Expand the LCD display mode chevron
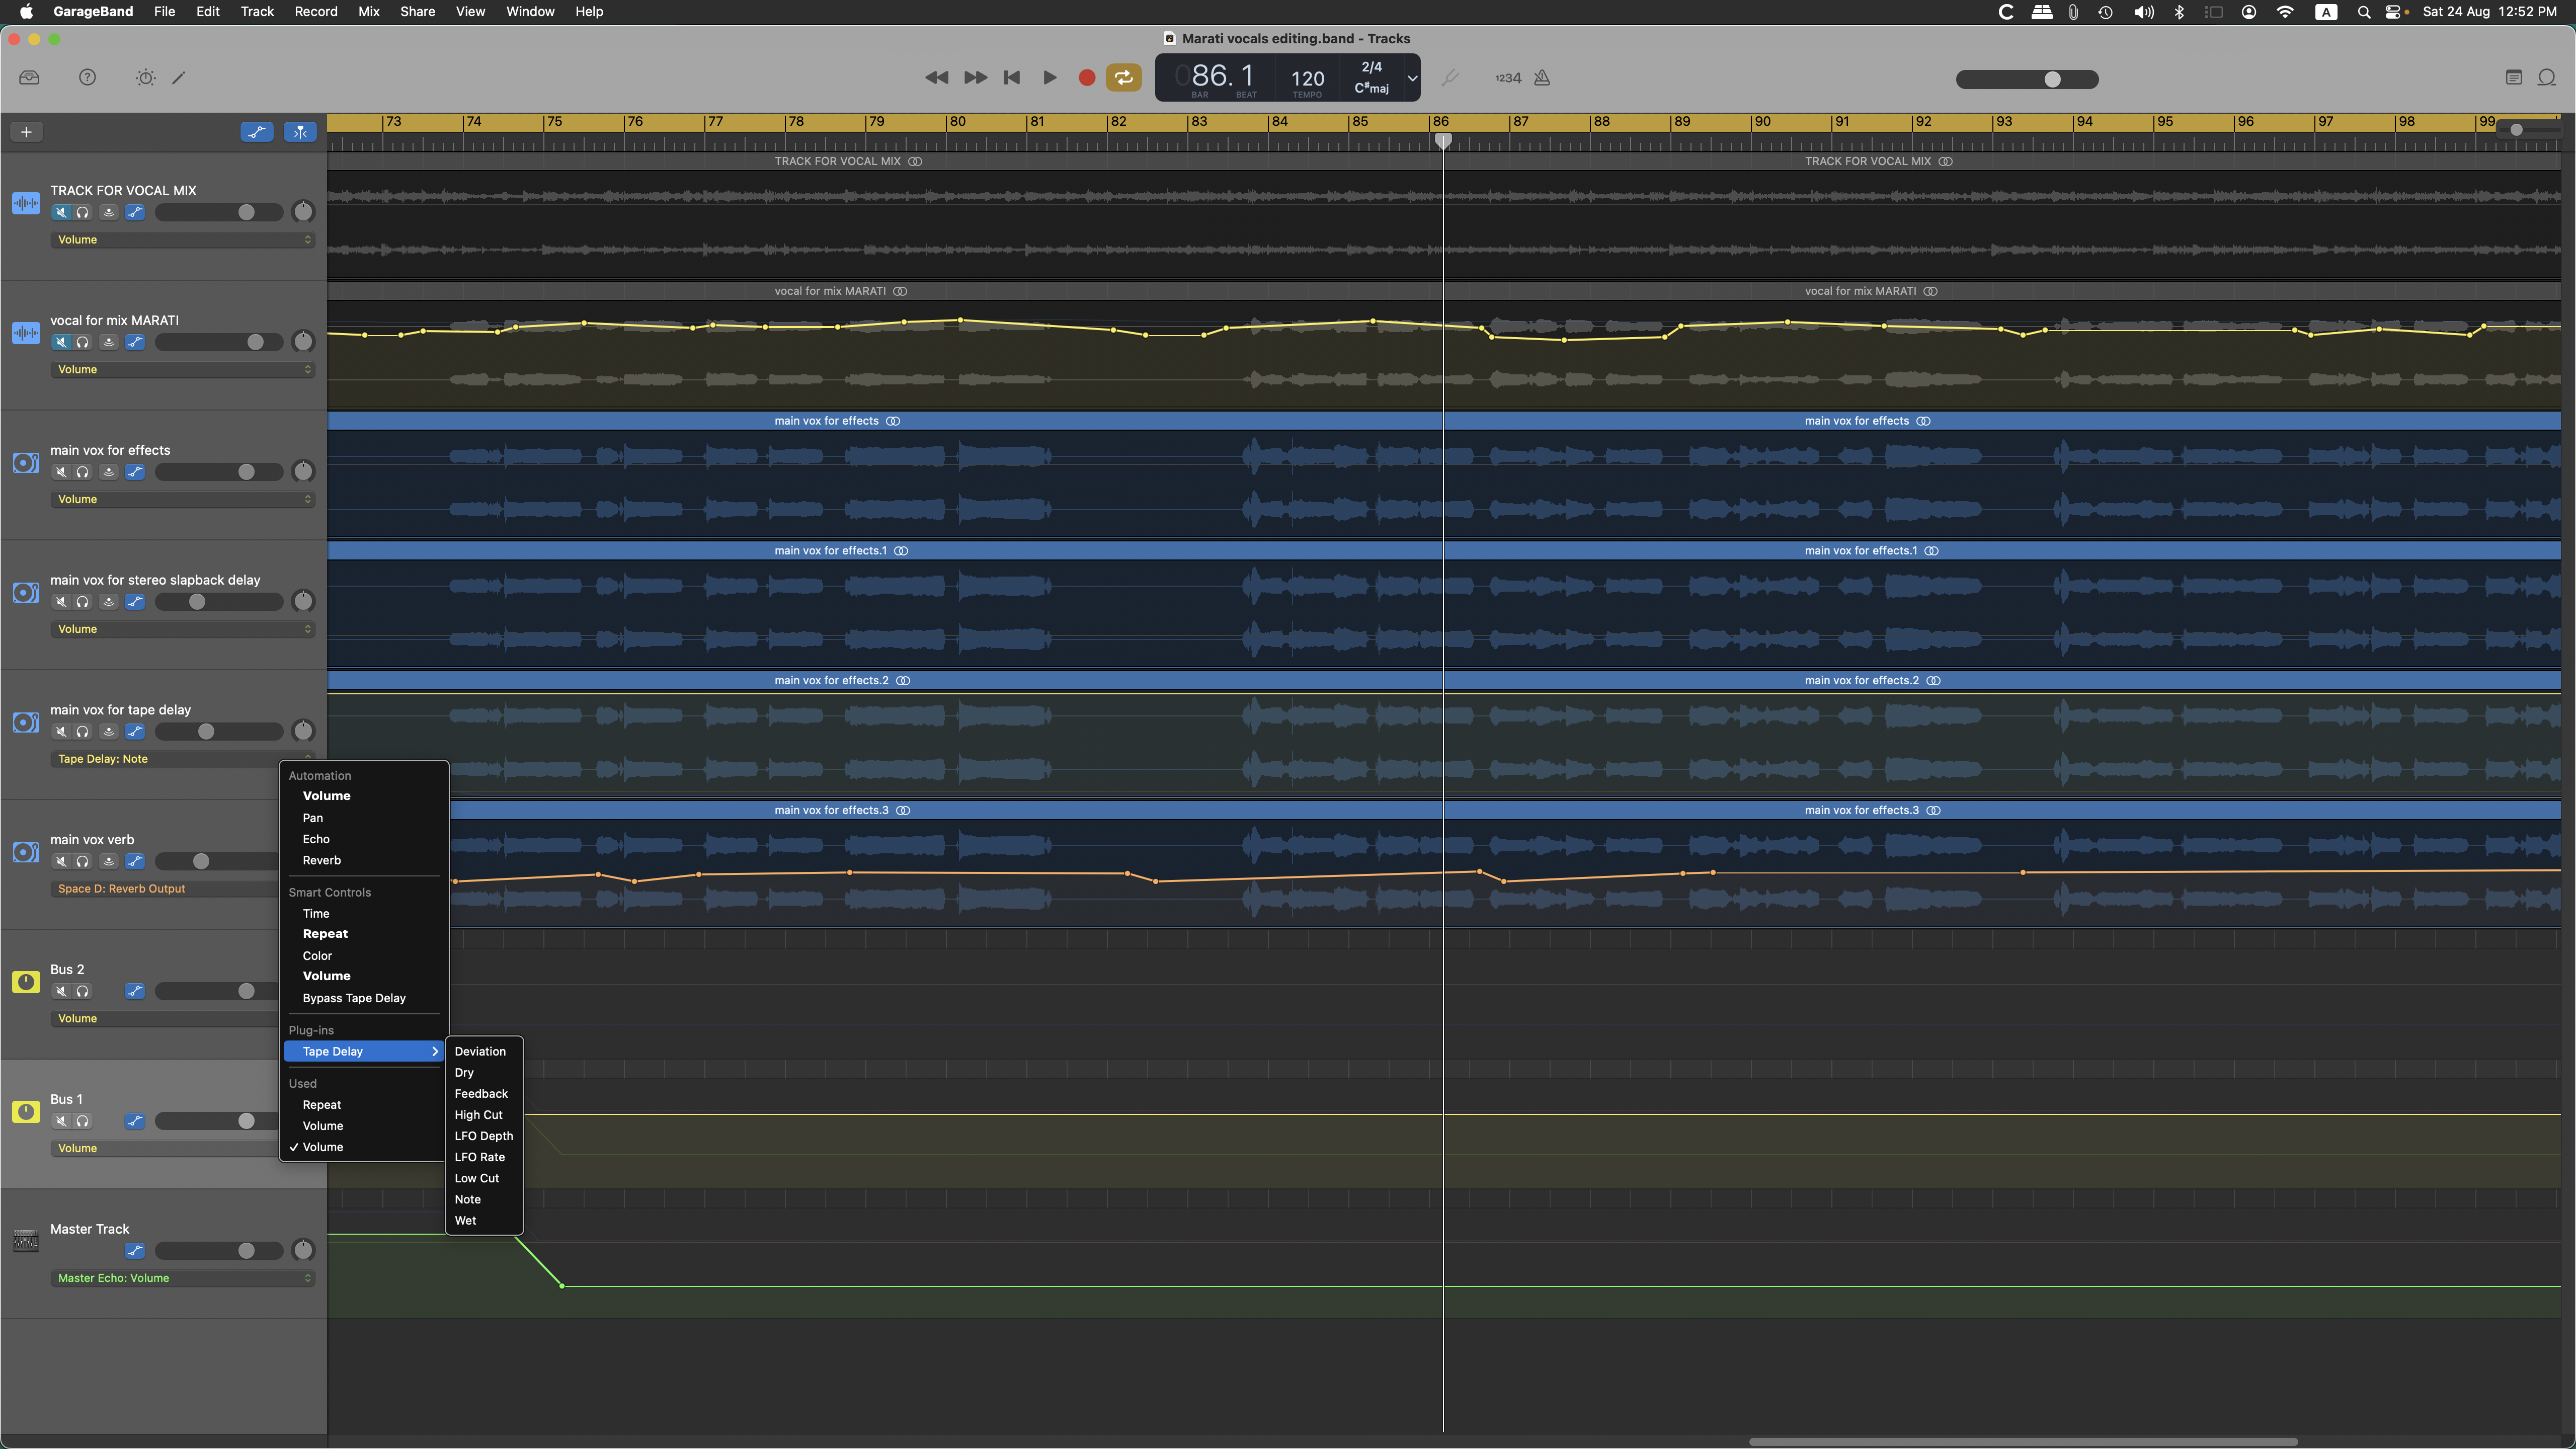The height and width of the screenshot is (1449, 2576). [x=1412, y=78]
